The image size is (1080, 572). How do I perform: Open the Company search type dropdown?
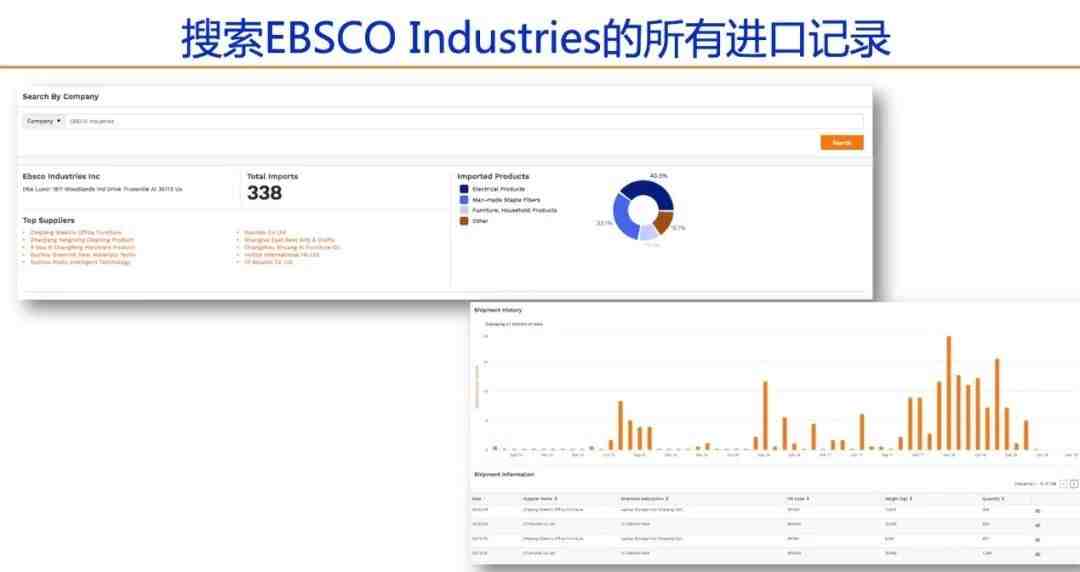point(43,121)
